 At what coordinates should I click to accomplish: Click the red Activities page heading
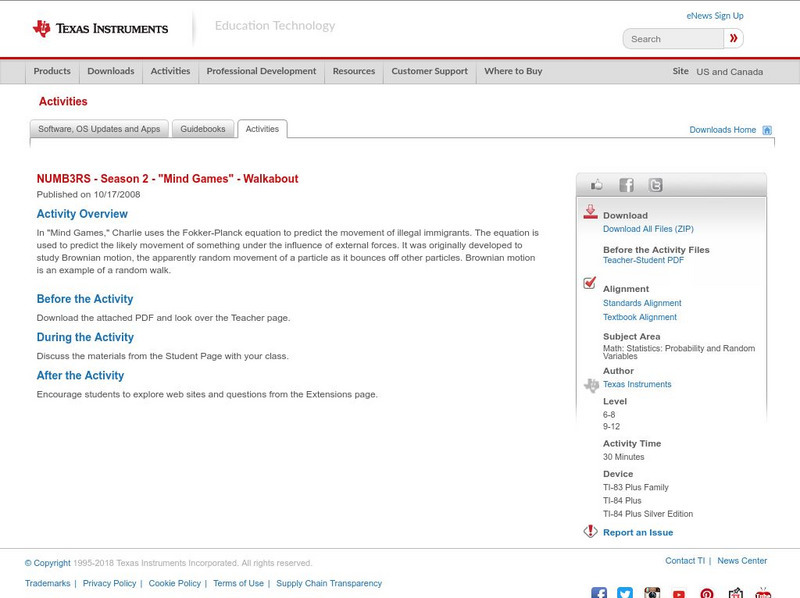coord(63,102)
